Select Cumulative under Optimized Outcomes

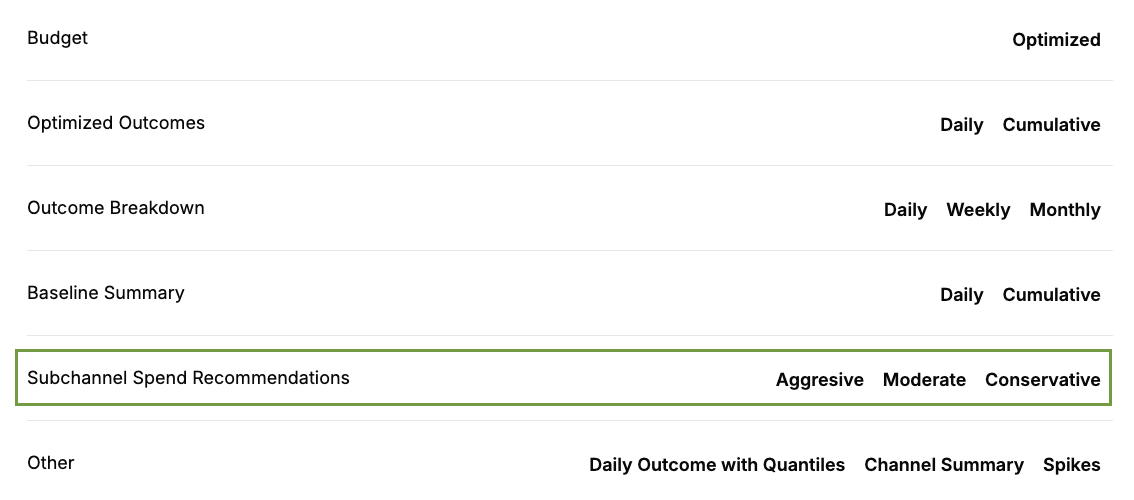[x=1051, y=125]
